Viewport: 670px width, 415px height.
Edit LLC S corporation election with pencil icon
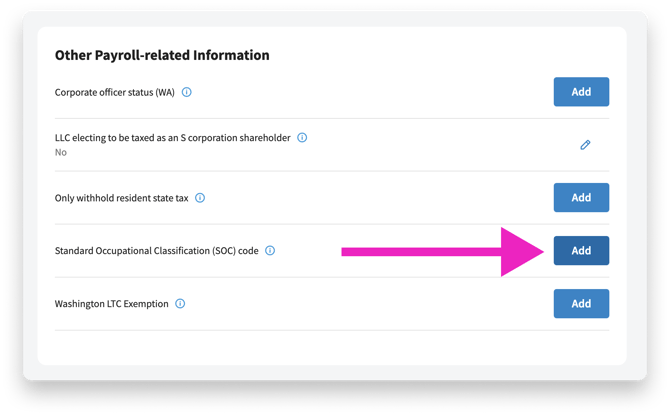click(585, 145)
